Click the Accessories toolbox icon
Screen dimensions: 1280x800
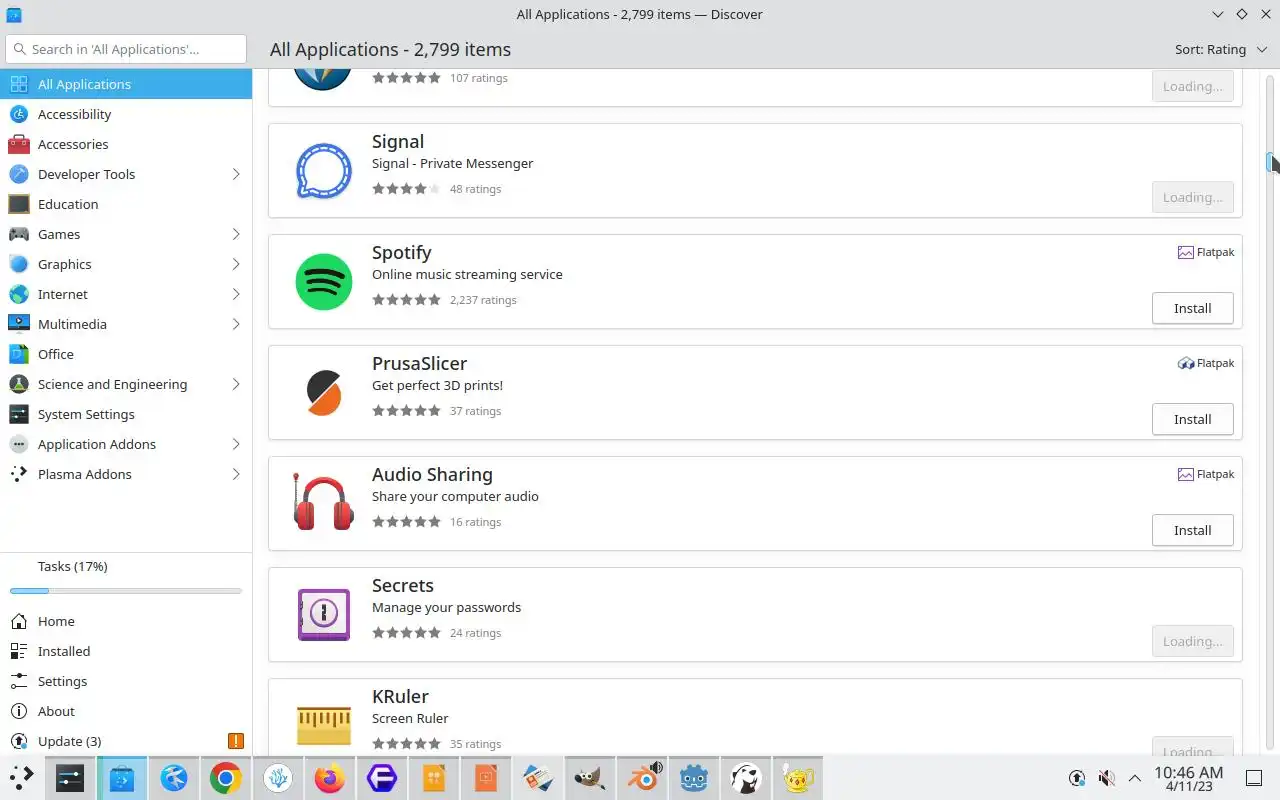point(19,144)
